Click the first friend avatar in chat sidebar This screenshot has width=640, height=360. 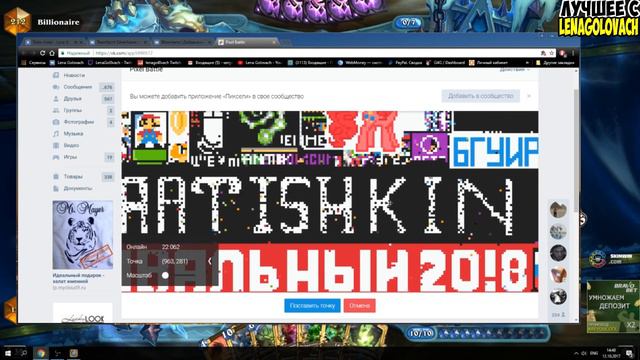coord(558,210)
